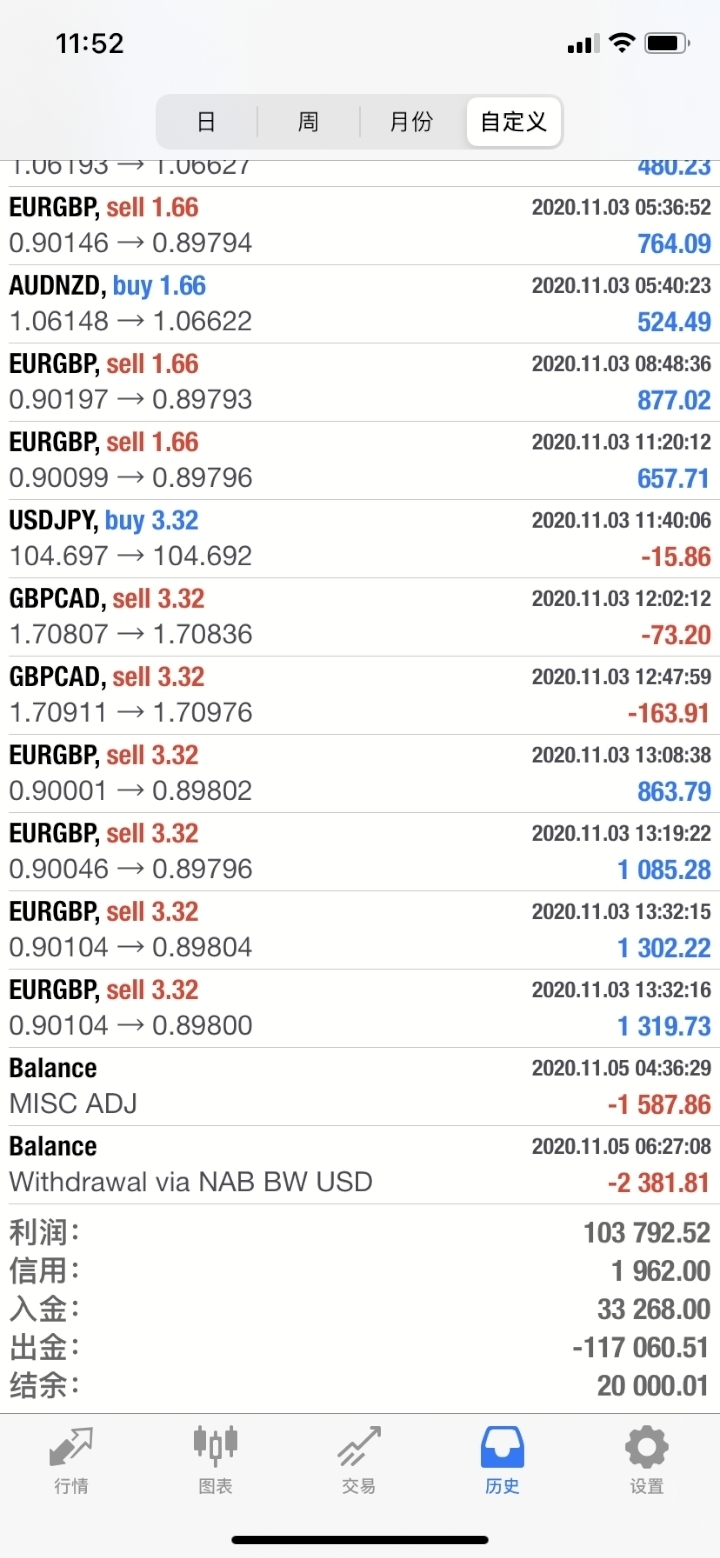Viewport: 720px width, 1558px height.
Task: Tap the 历史 history tray icon
Action: (502, 1448)
